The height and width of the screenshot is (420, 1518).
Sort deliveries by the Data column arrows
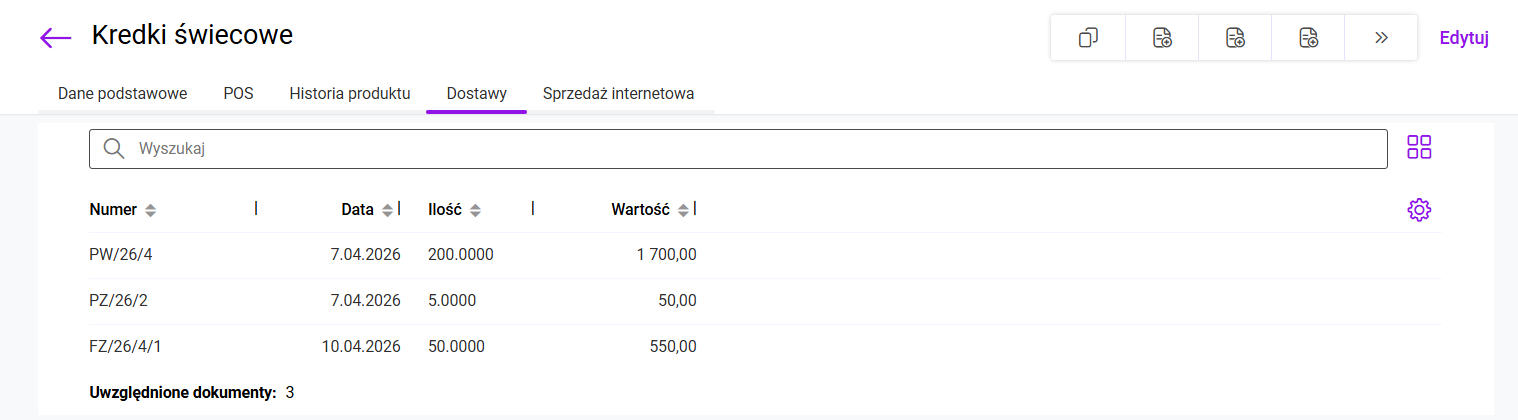click(387, 211)
